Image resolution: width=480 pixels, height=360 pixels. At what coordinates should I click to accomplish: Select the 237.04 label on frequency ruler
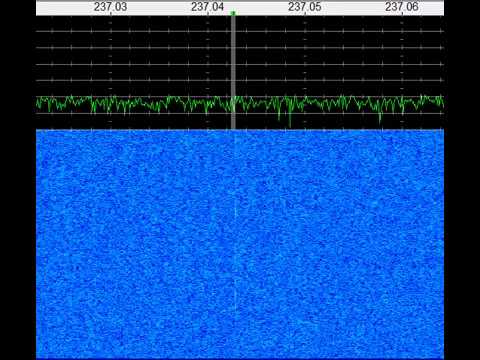[207, 7]
